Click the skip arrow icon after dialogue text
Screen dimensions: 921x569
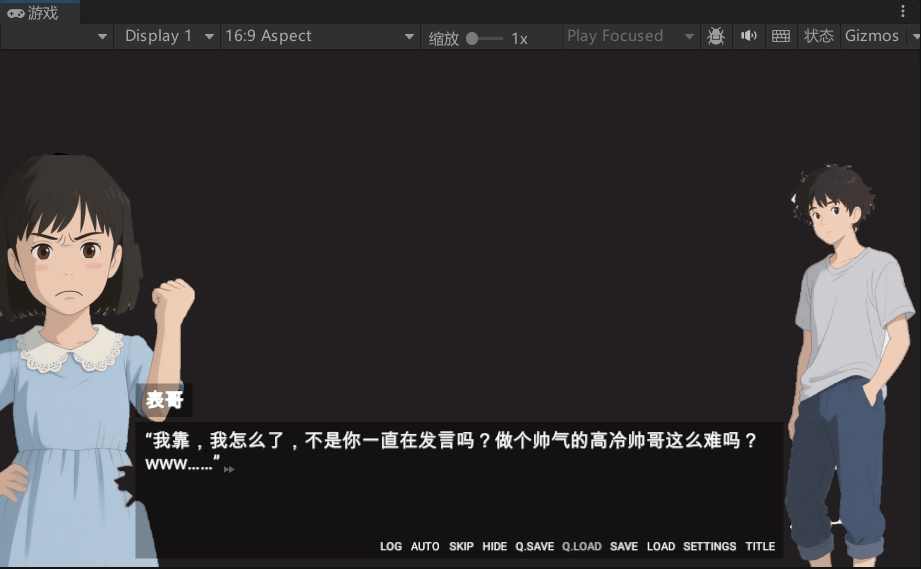[229, 469]
